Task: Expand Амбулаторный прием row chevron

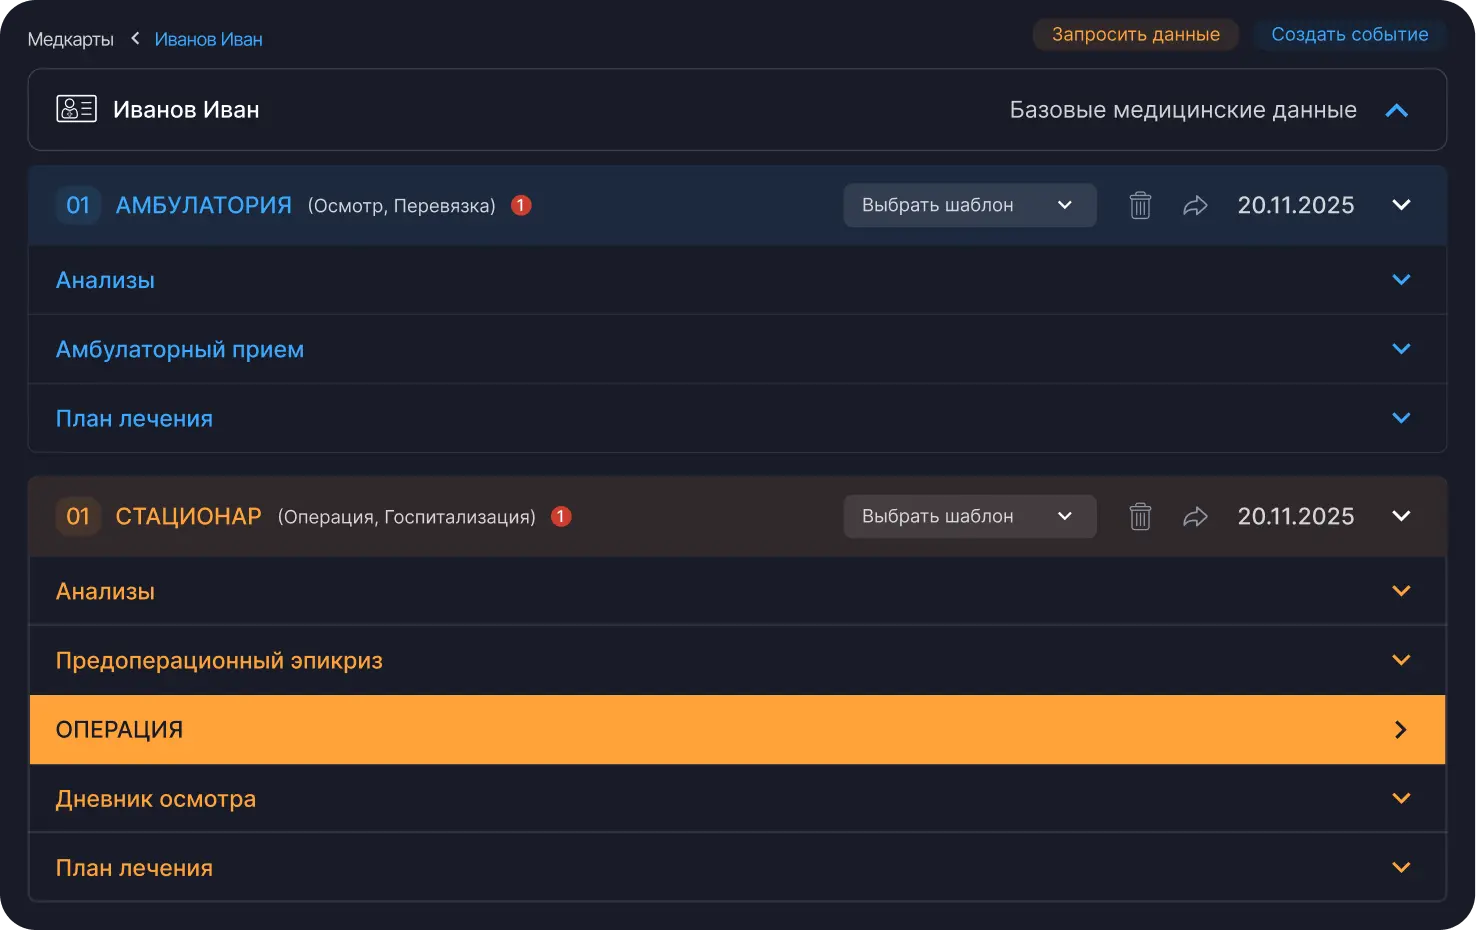Action: (x=1401, y=349)
